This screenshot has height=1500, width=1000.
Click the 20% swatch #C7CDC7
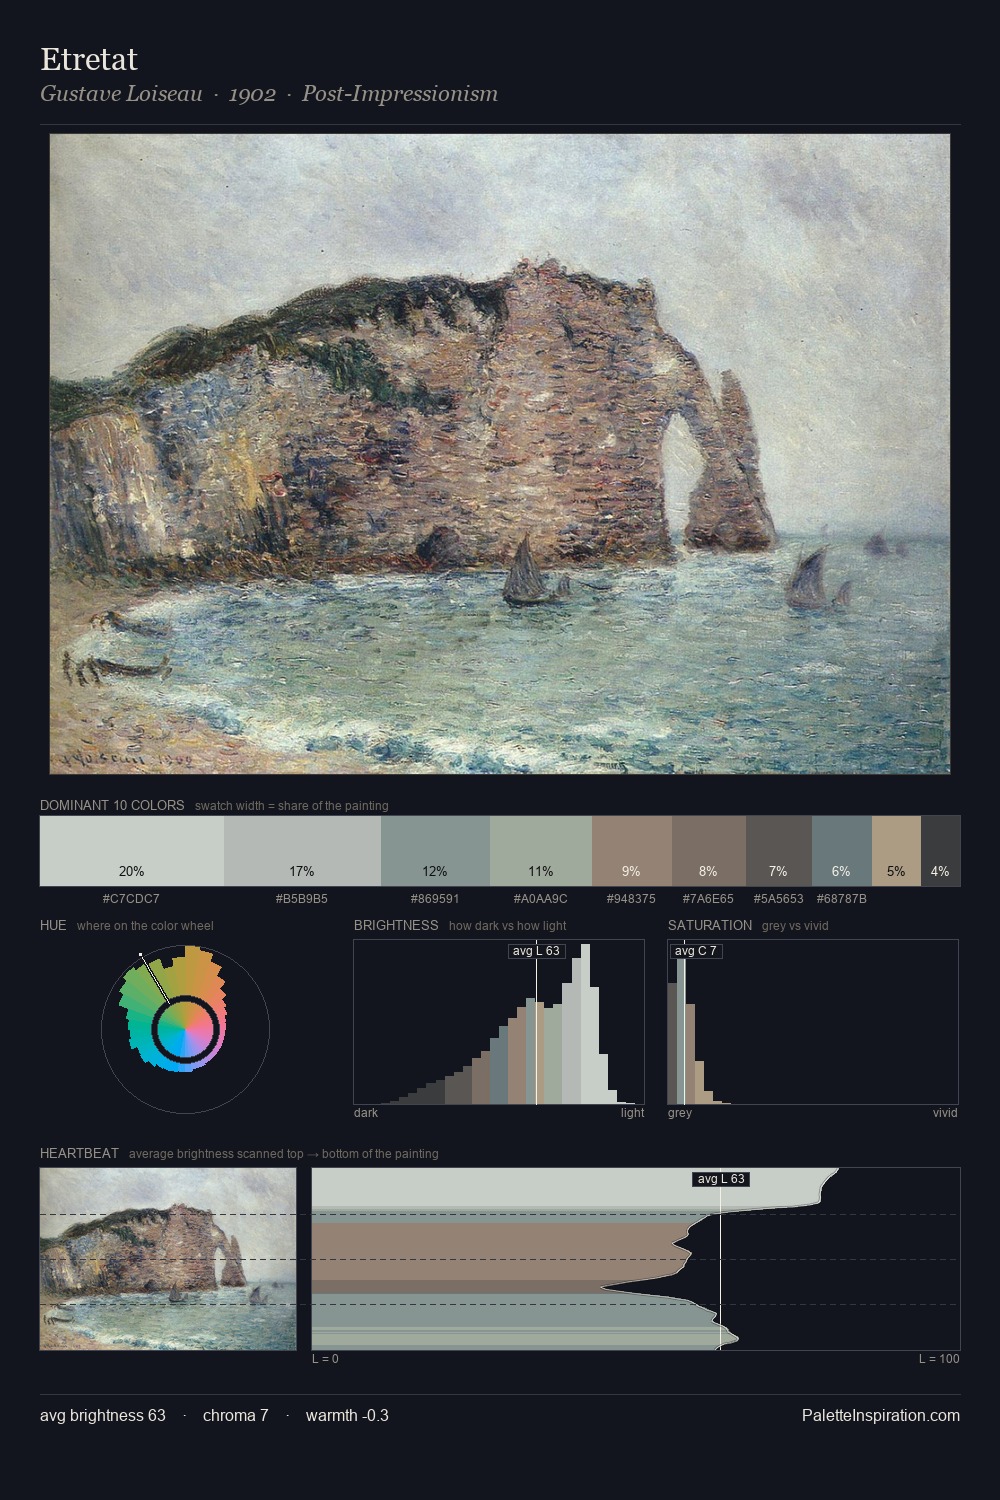click(x=132, y=851)
